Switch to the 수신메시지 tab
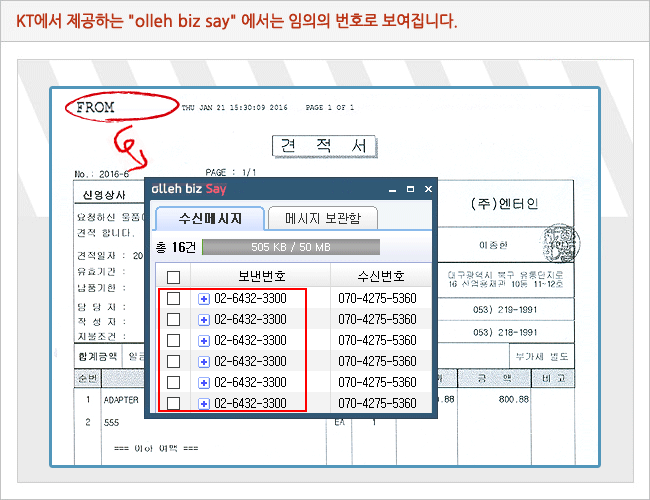 coord(210,218)
